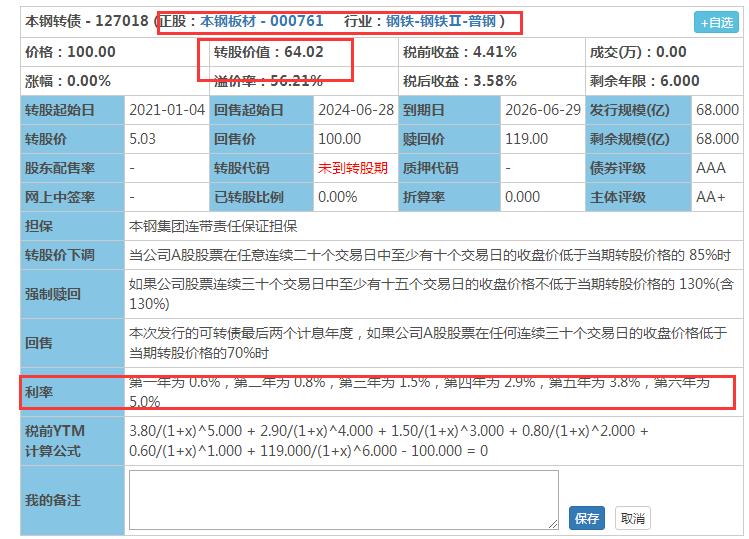749x539 pixels.
Task: Select the 税后收益 3.58% text
Action: pyautogui.click(x=460, y=81)
